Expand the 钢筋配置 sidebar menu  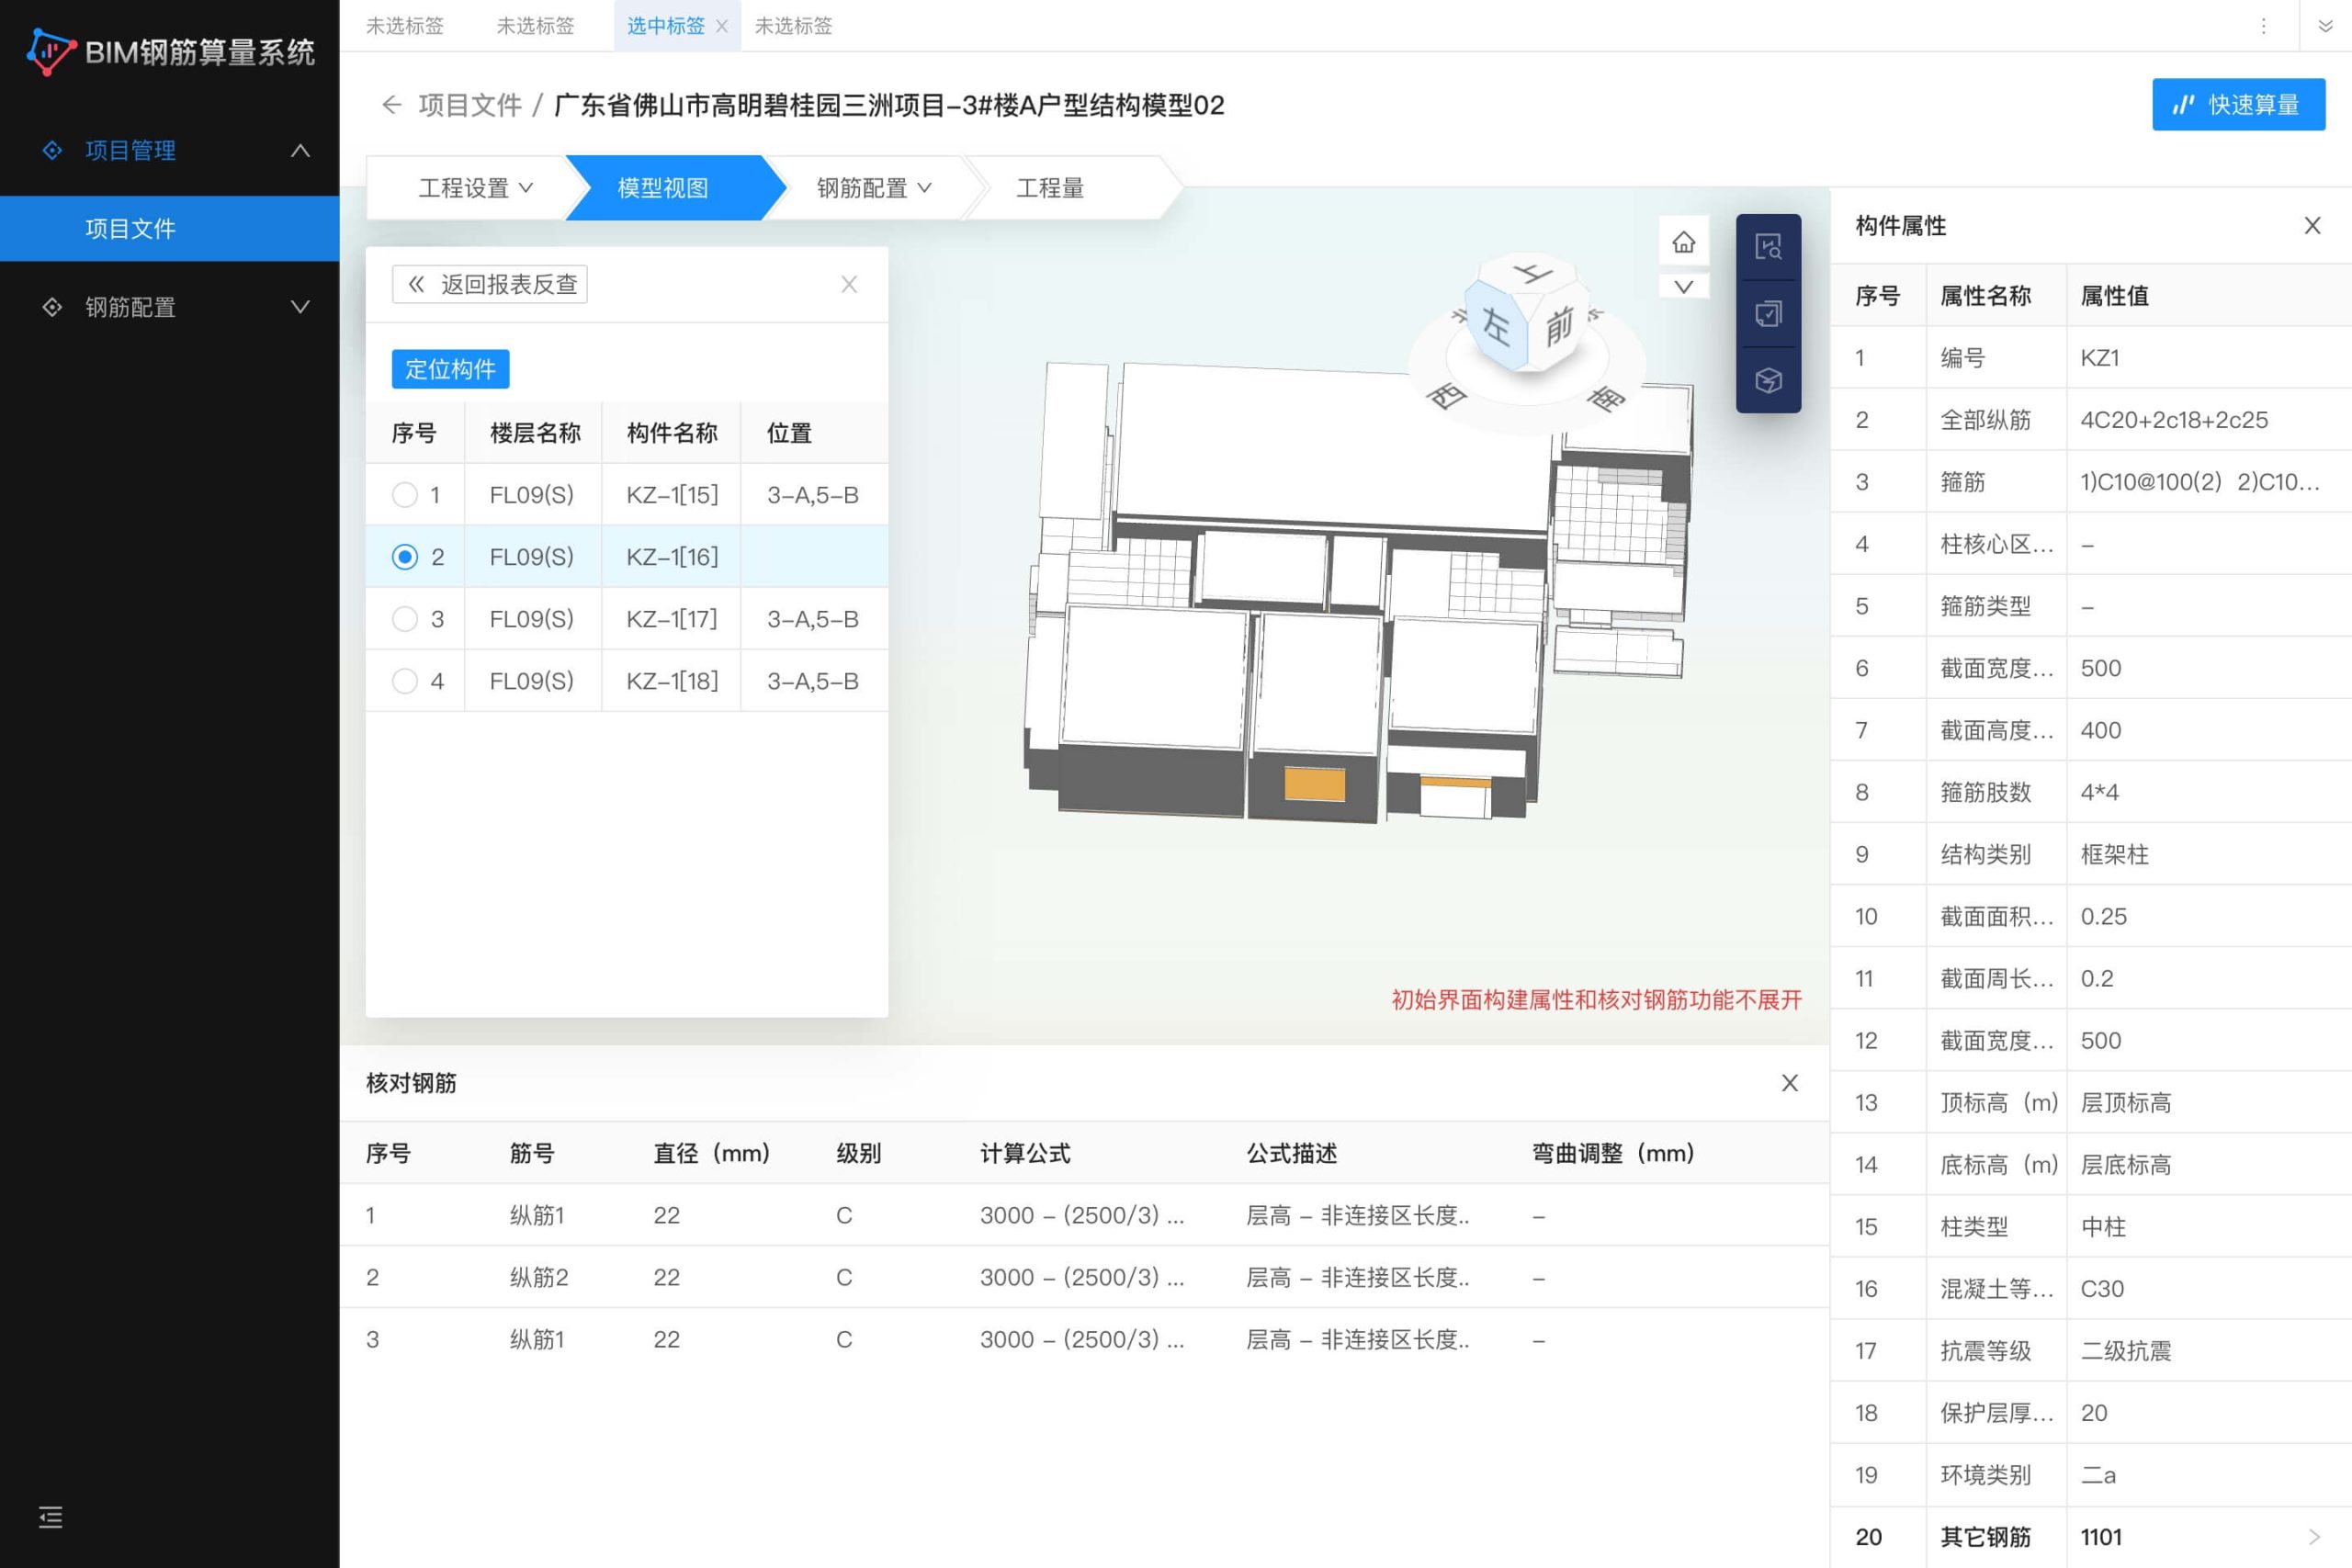pyautogui.click(x=170, y=307)
